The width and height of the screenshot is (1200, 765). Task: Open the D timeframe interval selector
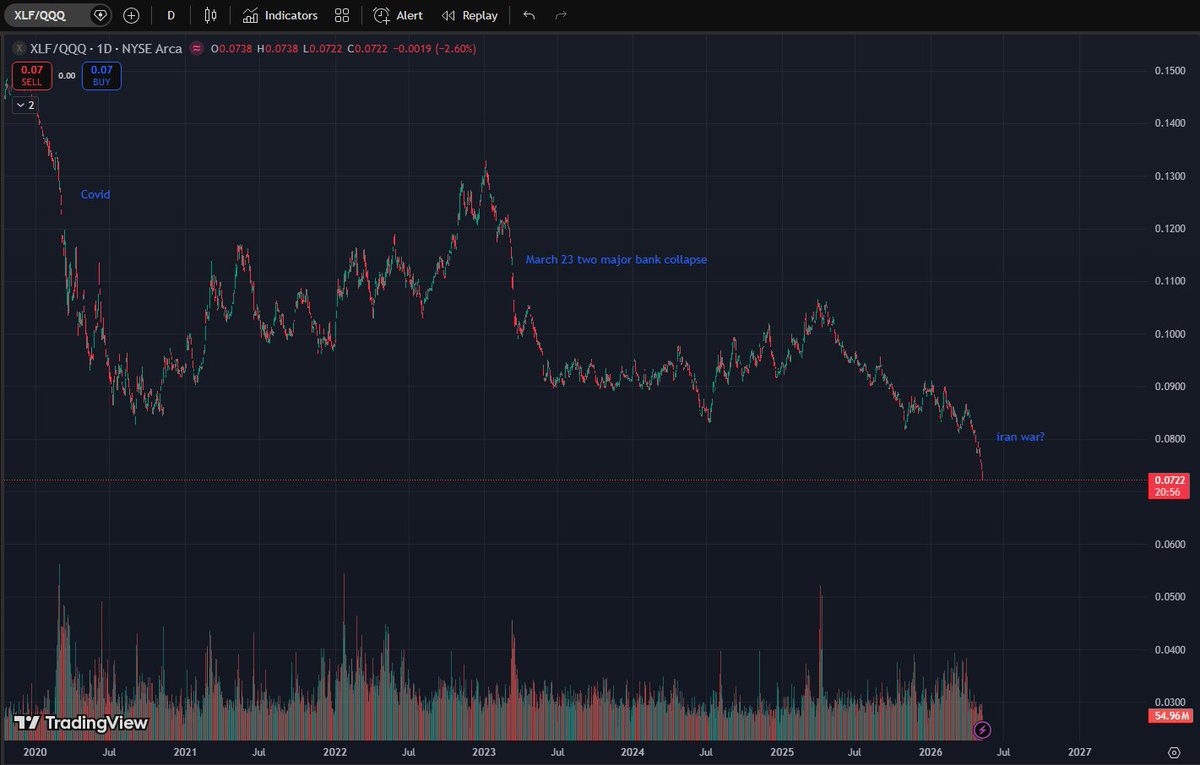(171, 15)
